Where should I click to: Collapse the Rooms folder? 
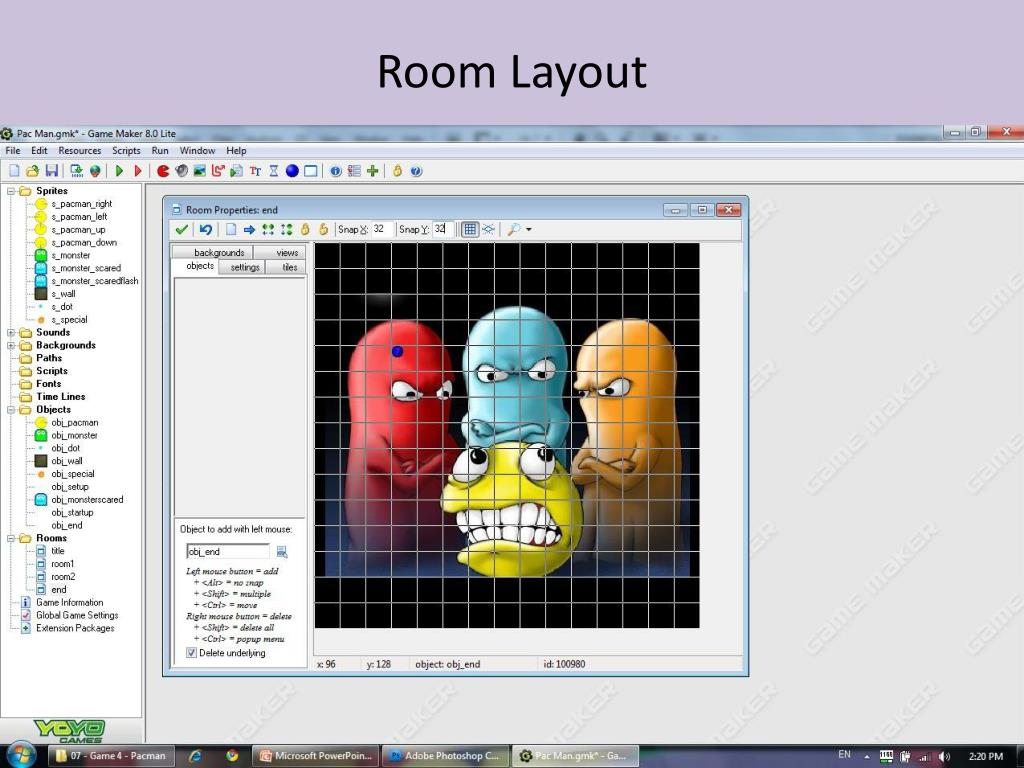(x=11, y=538)
